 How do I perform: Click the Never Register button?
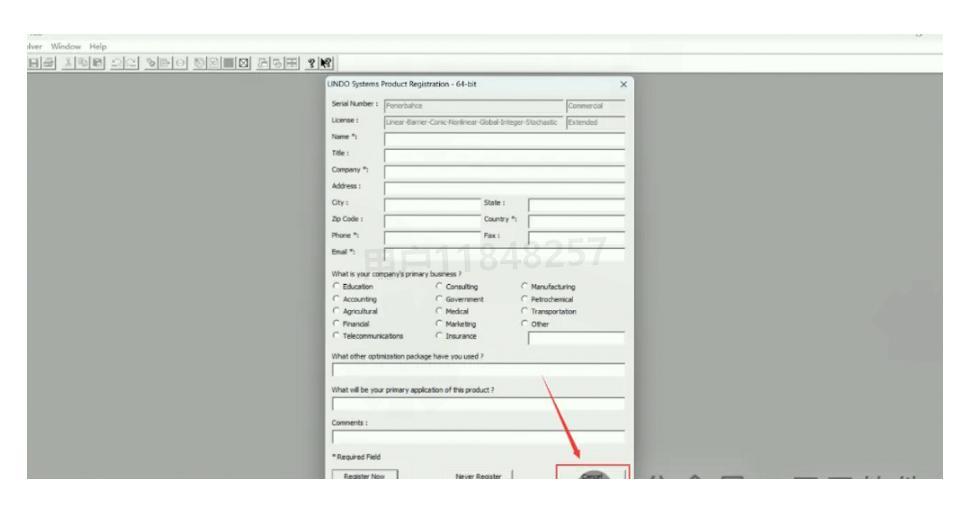click(478, 475)
